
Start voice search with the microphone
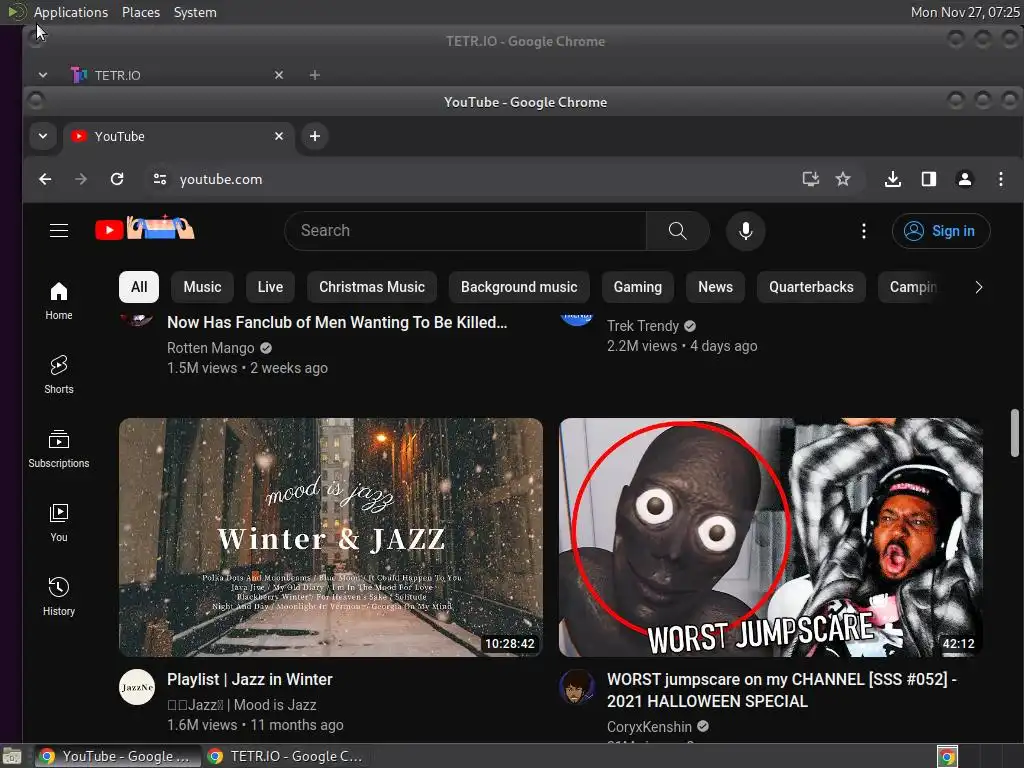click(x=745, y=231)
